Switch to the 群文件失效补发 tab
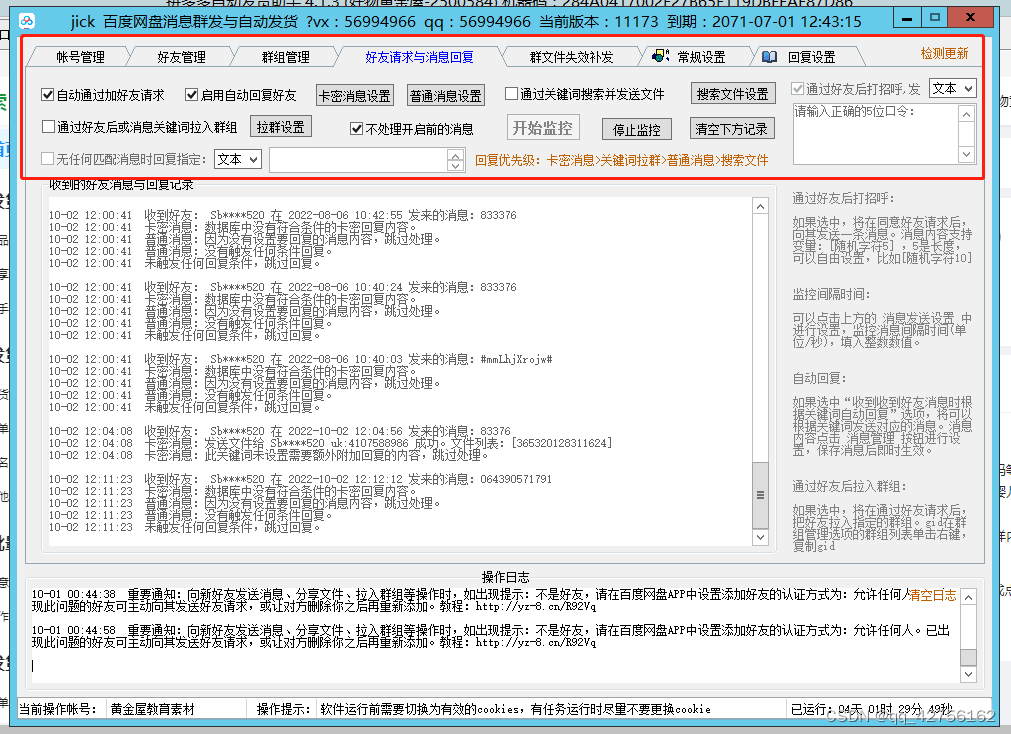 (x=571, y=57)
